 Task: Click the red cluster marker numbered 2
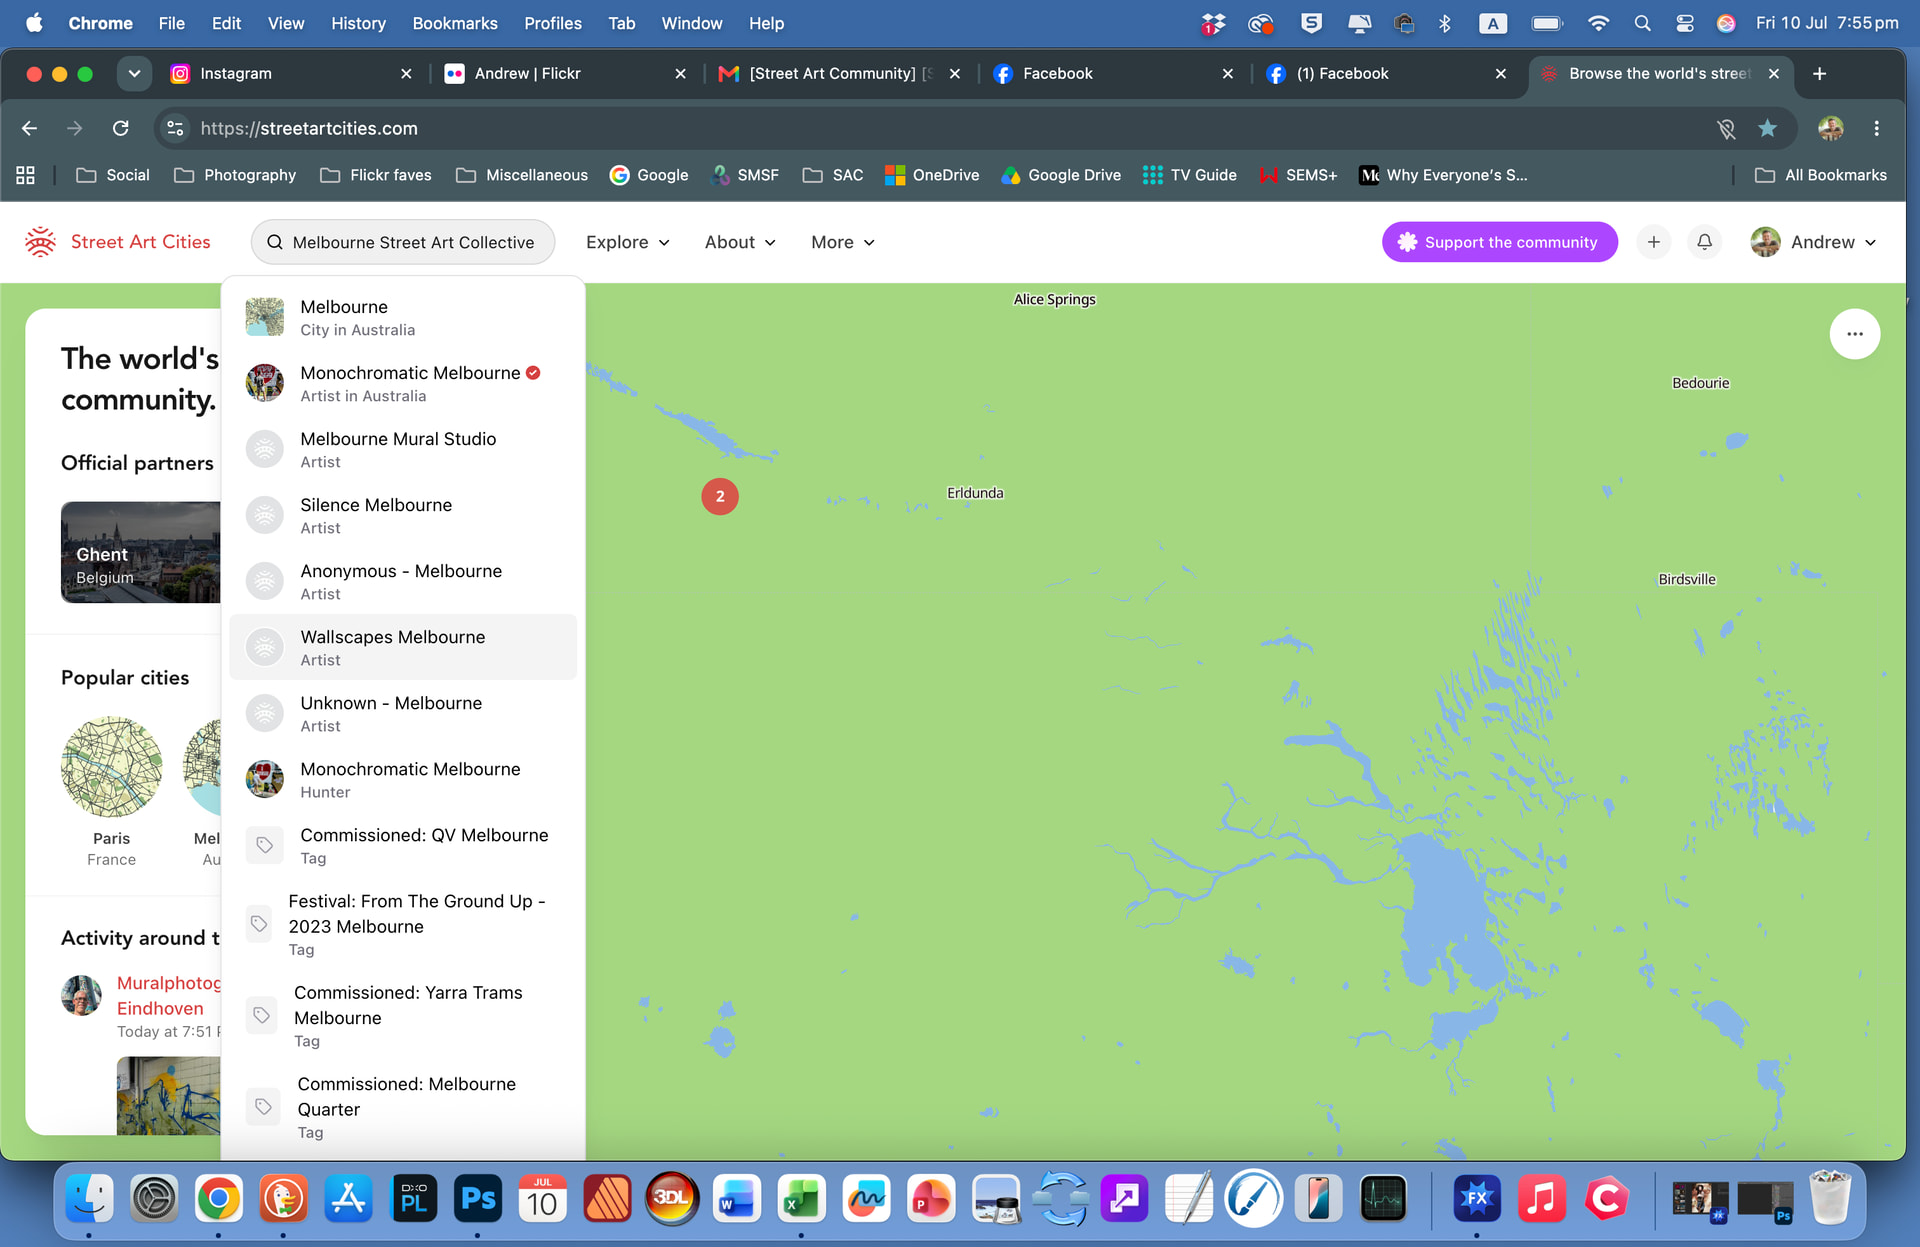pos(720,496)
